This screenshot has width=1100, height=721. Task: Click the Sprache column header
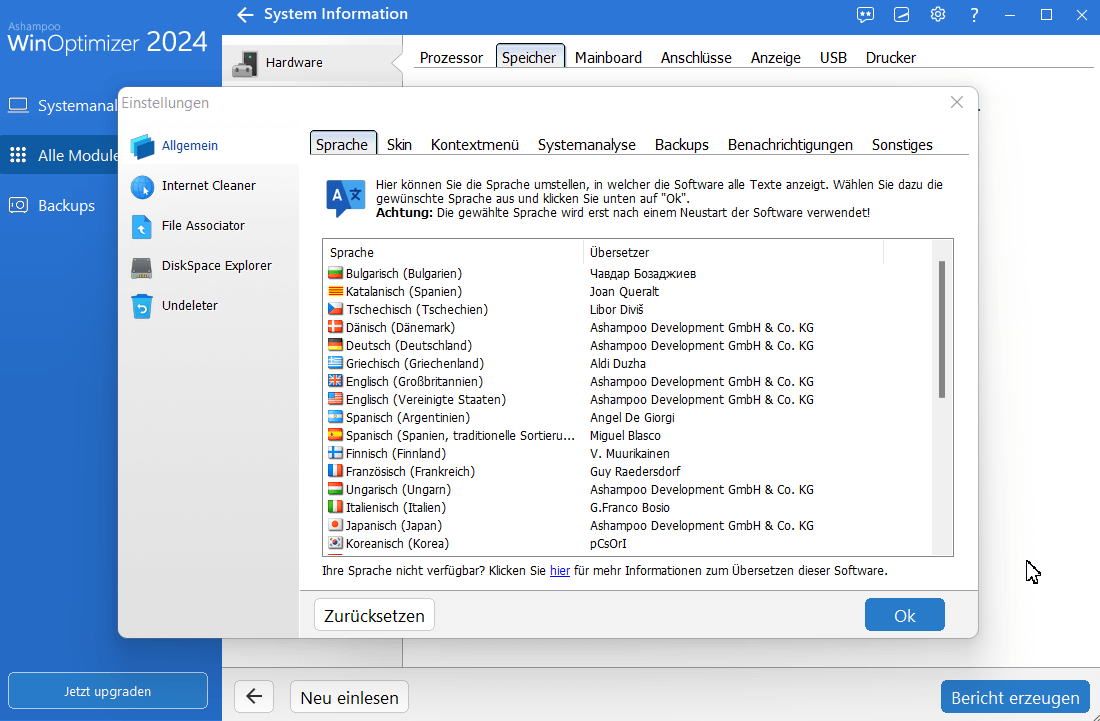[453, 252]
